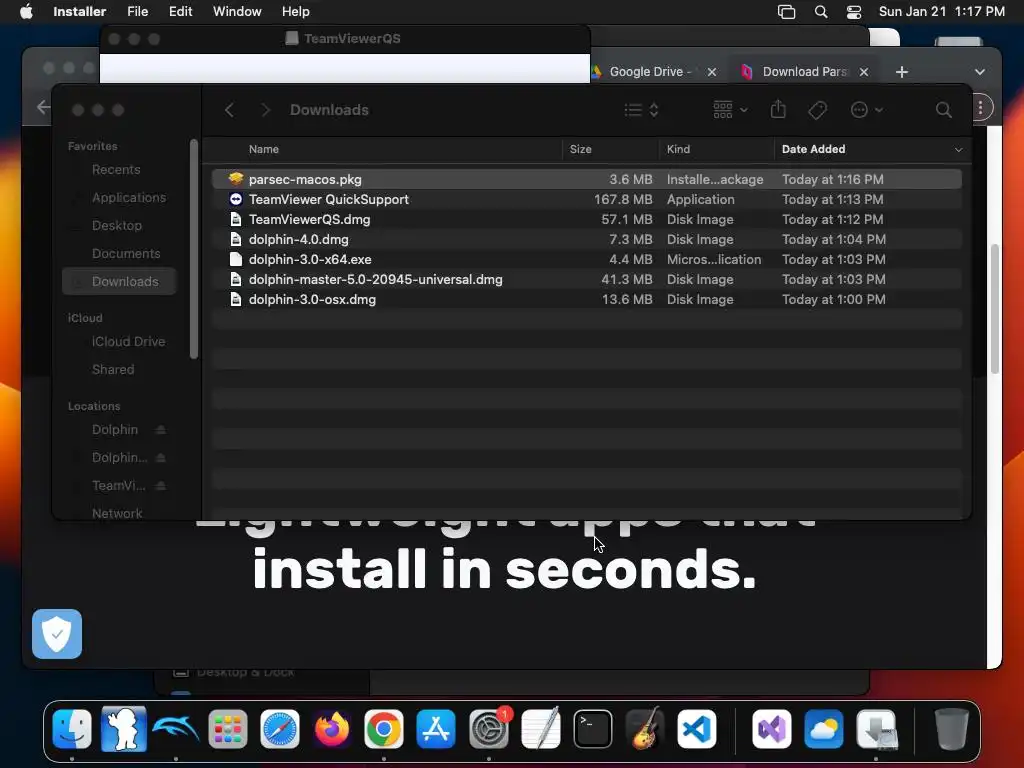Select the TeamViewerQS.dmg file
This screenshot has height=768, width=1024.
(586, 219)
